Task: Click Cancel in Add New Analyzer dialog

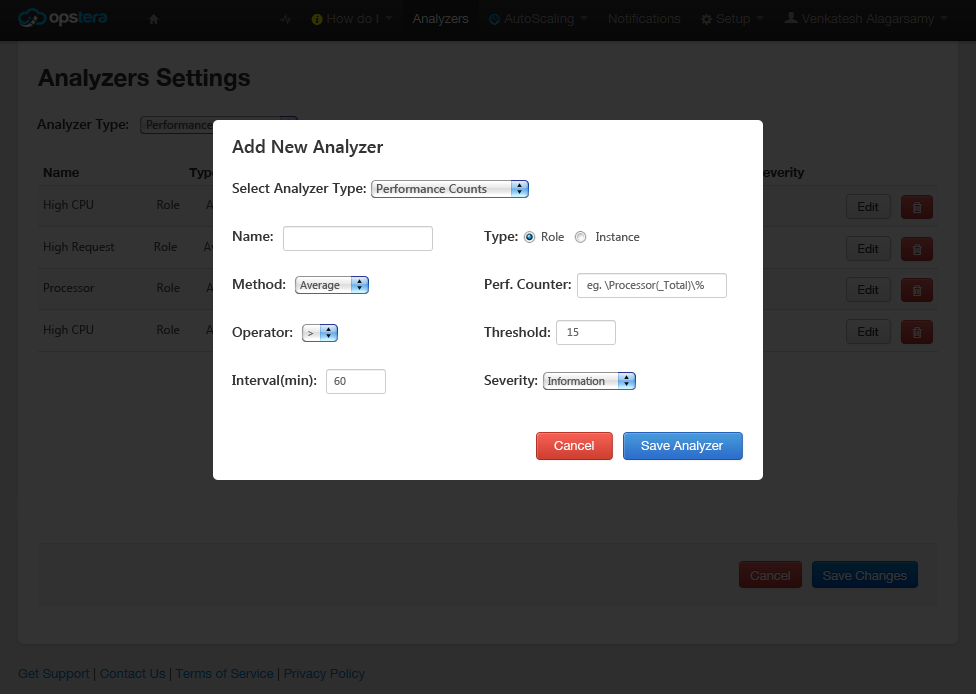Action: tap(574, 446)
